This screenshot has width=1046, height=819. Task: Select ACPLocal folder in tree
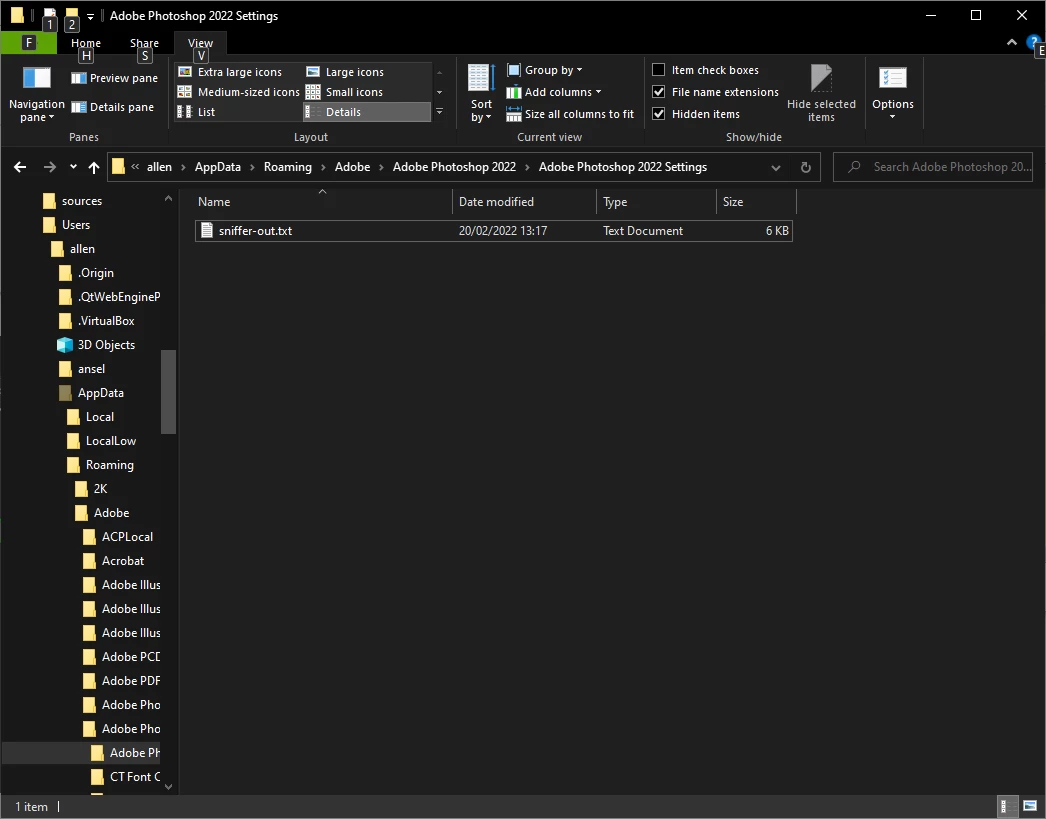tap(118, 537)
